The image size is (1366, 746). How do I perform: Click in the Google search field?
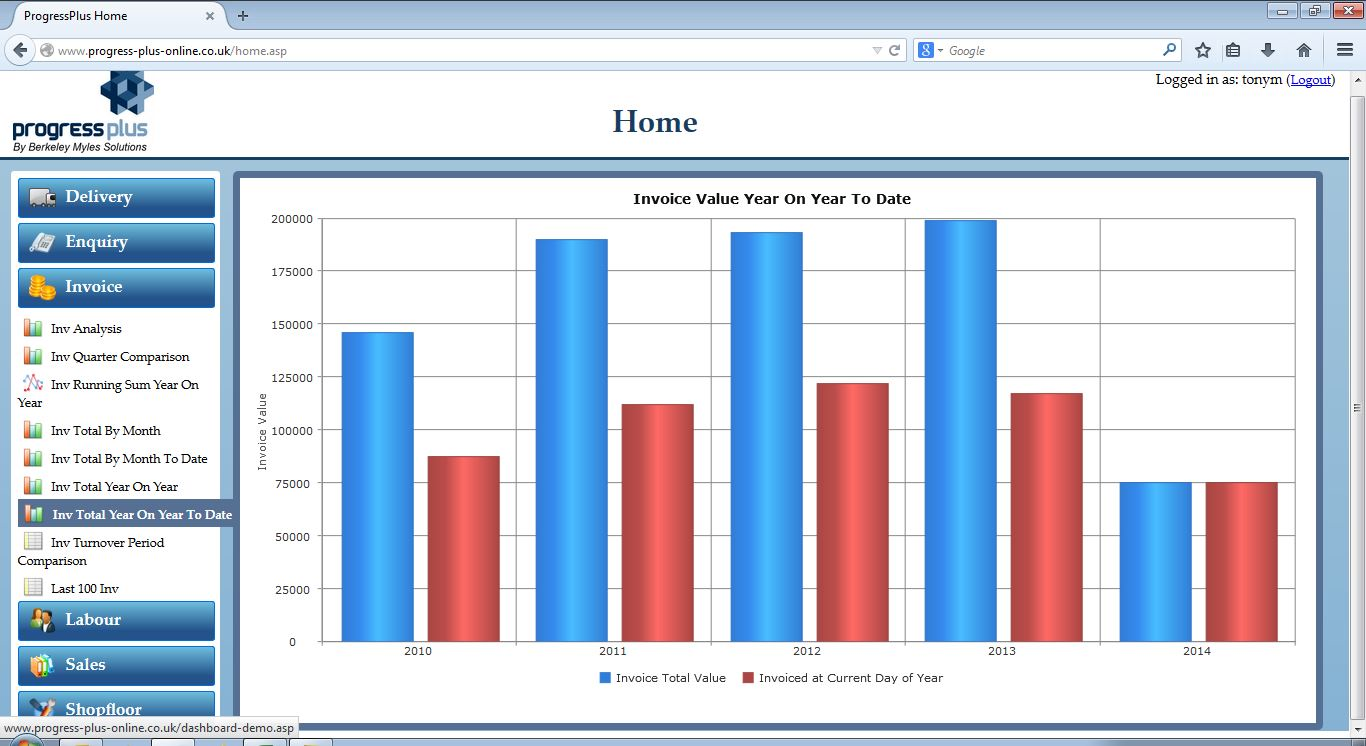[x=1050, y=50]
